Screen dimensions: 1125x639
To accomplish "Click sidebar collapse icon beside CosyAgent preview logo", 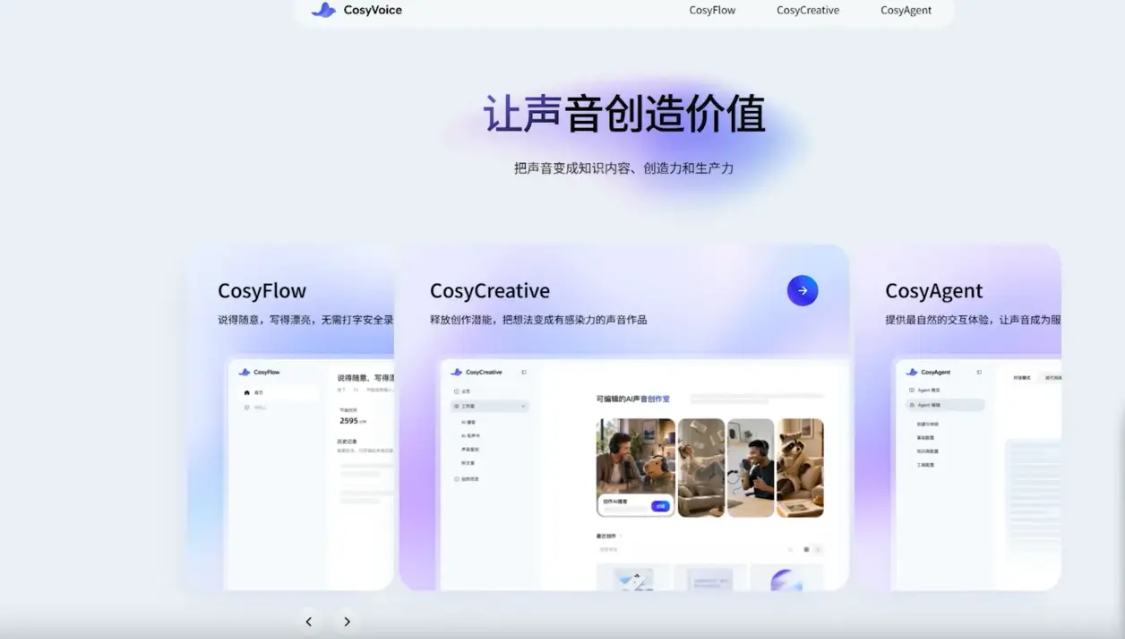I will point(979,372).
